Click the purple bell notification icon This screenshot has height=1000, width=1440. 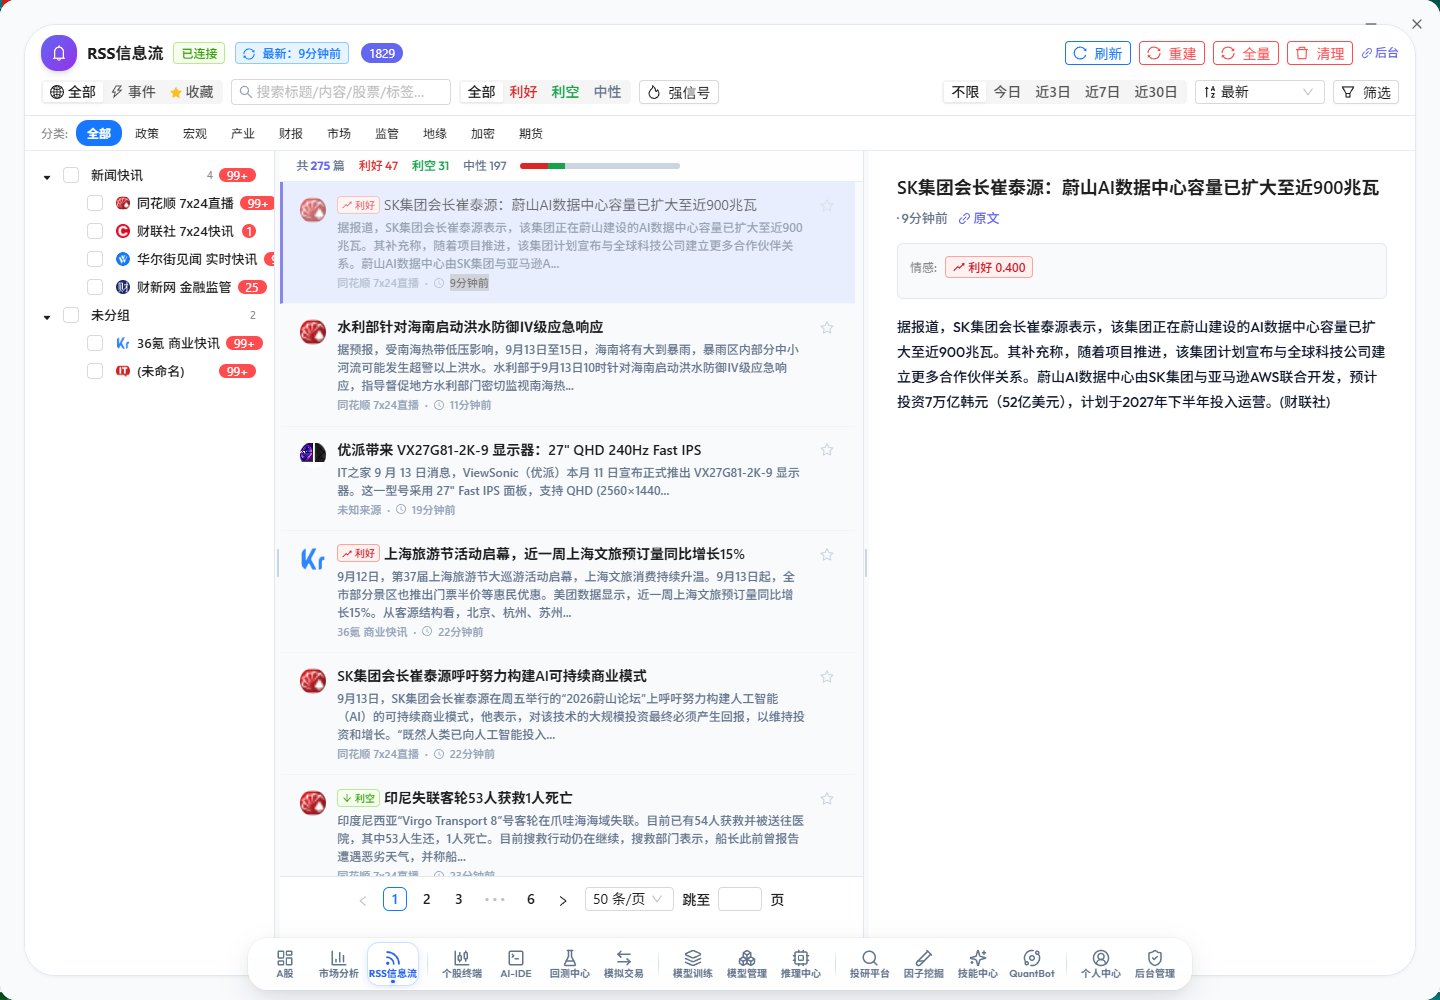59,53
